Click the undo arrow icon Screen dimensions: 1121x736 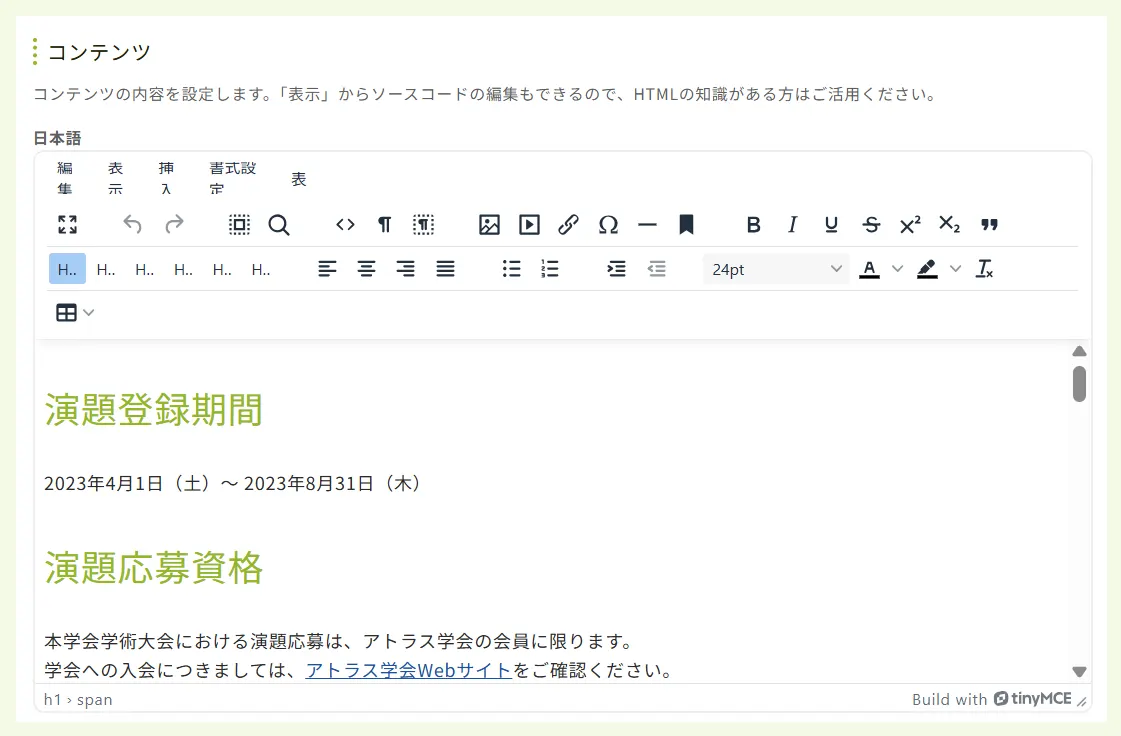coord(132,225)
